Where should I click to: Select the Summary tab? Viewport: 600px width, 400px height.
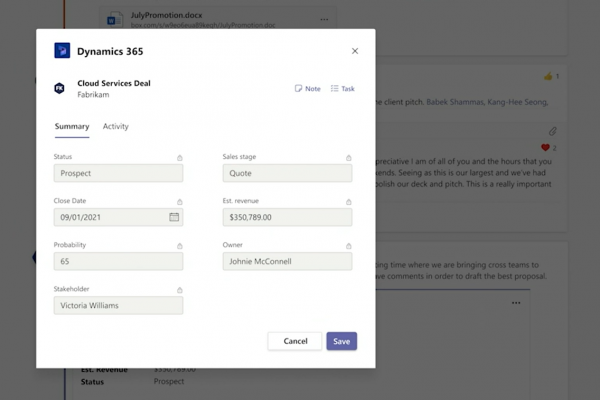coord(72,126)
